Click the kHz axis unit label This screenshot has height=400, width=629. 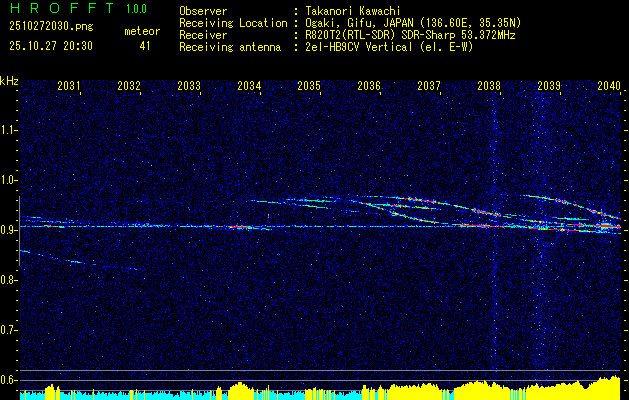pos(9,81)
